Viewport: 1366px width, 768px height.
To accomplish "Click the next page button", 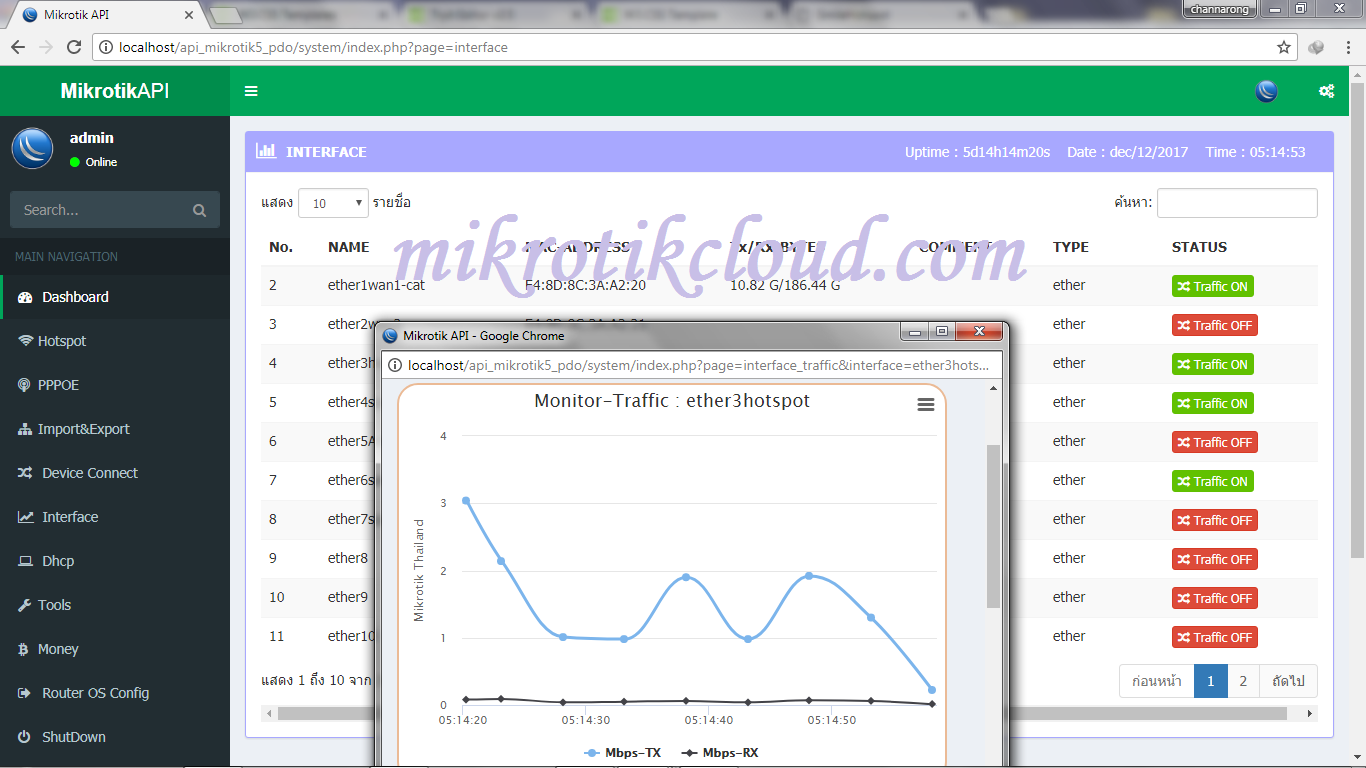I will click(1288, 681).
